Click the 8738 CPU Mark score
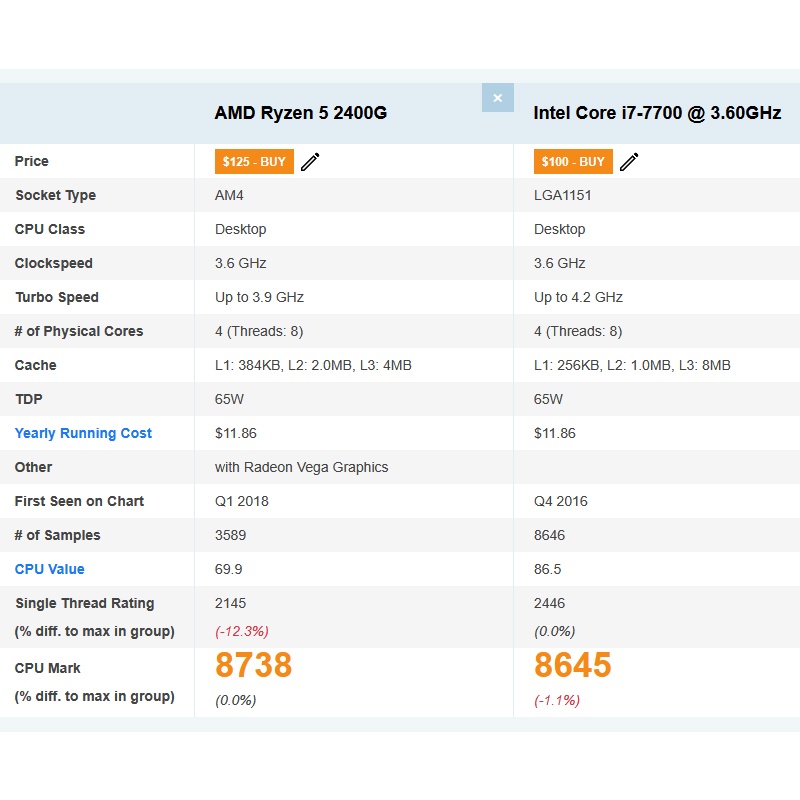Viewport: 800px width, 800px height. coord(254,665)
